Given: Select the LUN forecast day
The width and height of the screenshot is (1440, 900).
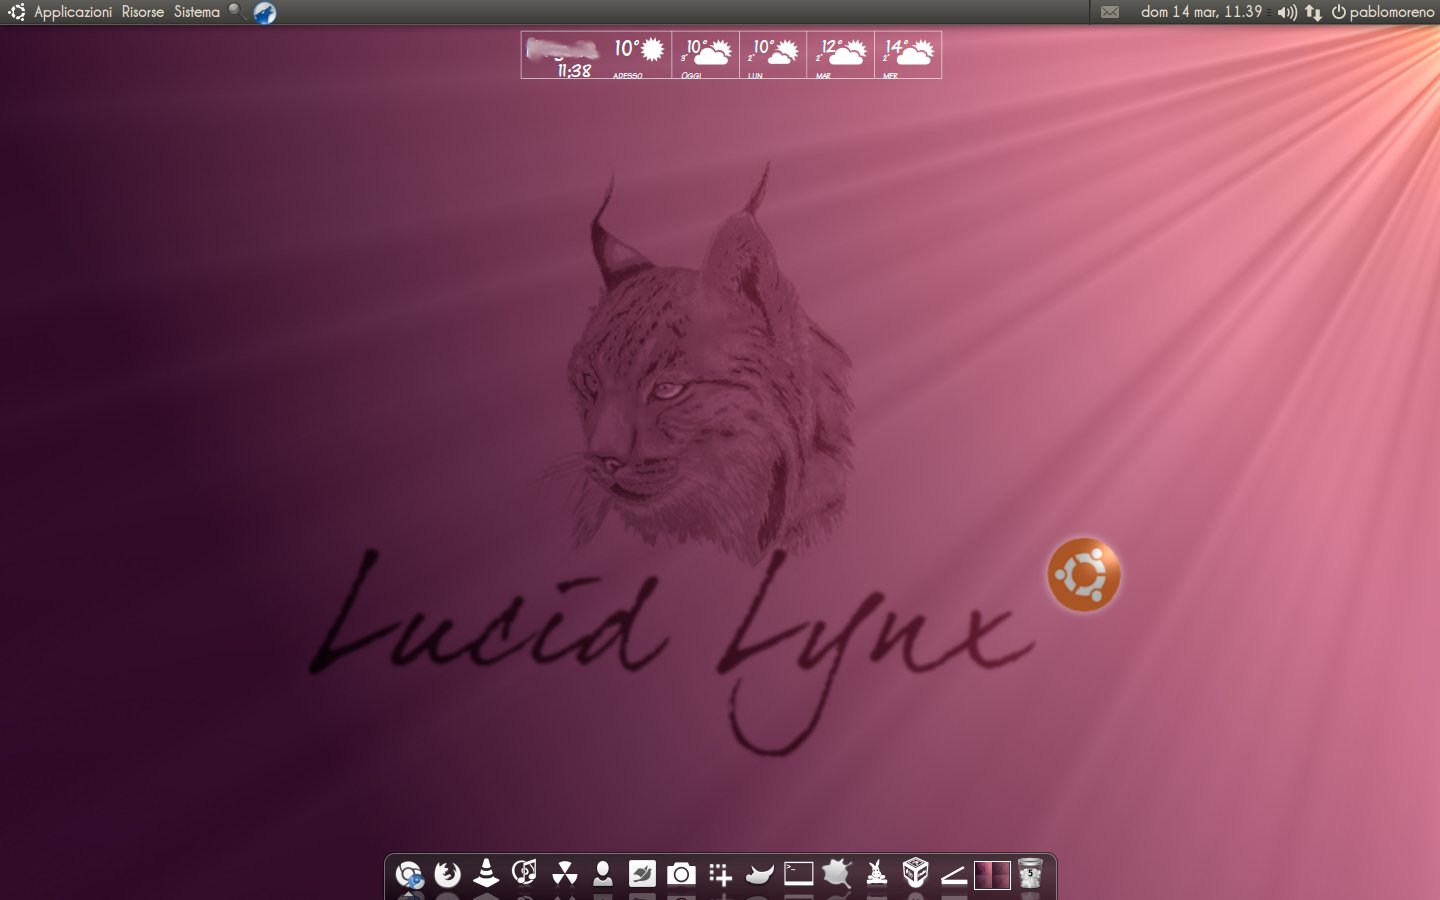Looking at the screenshot, I should (x=773, y=55).
